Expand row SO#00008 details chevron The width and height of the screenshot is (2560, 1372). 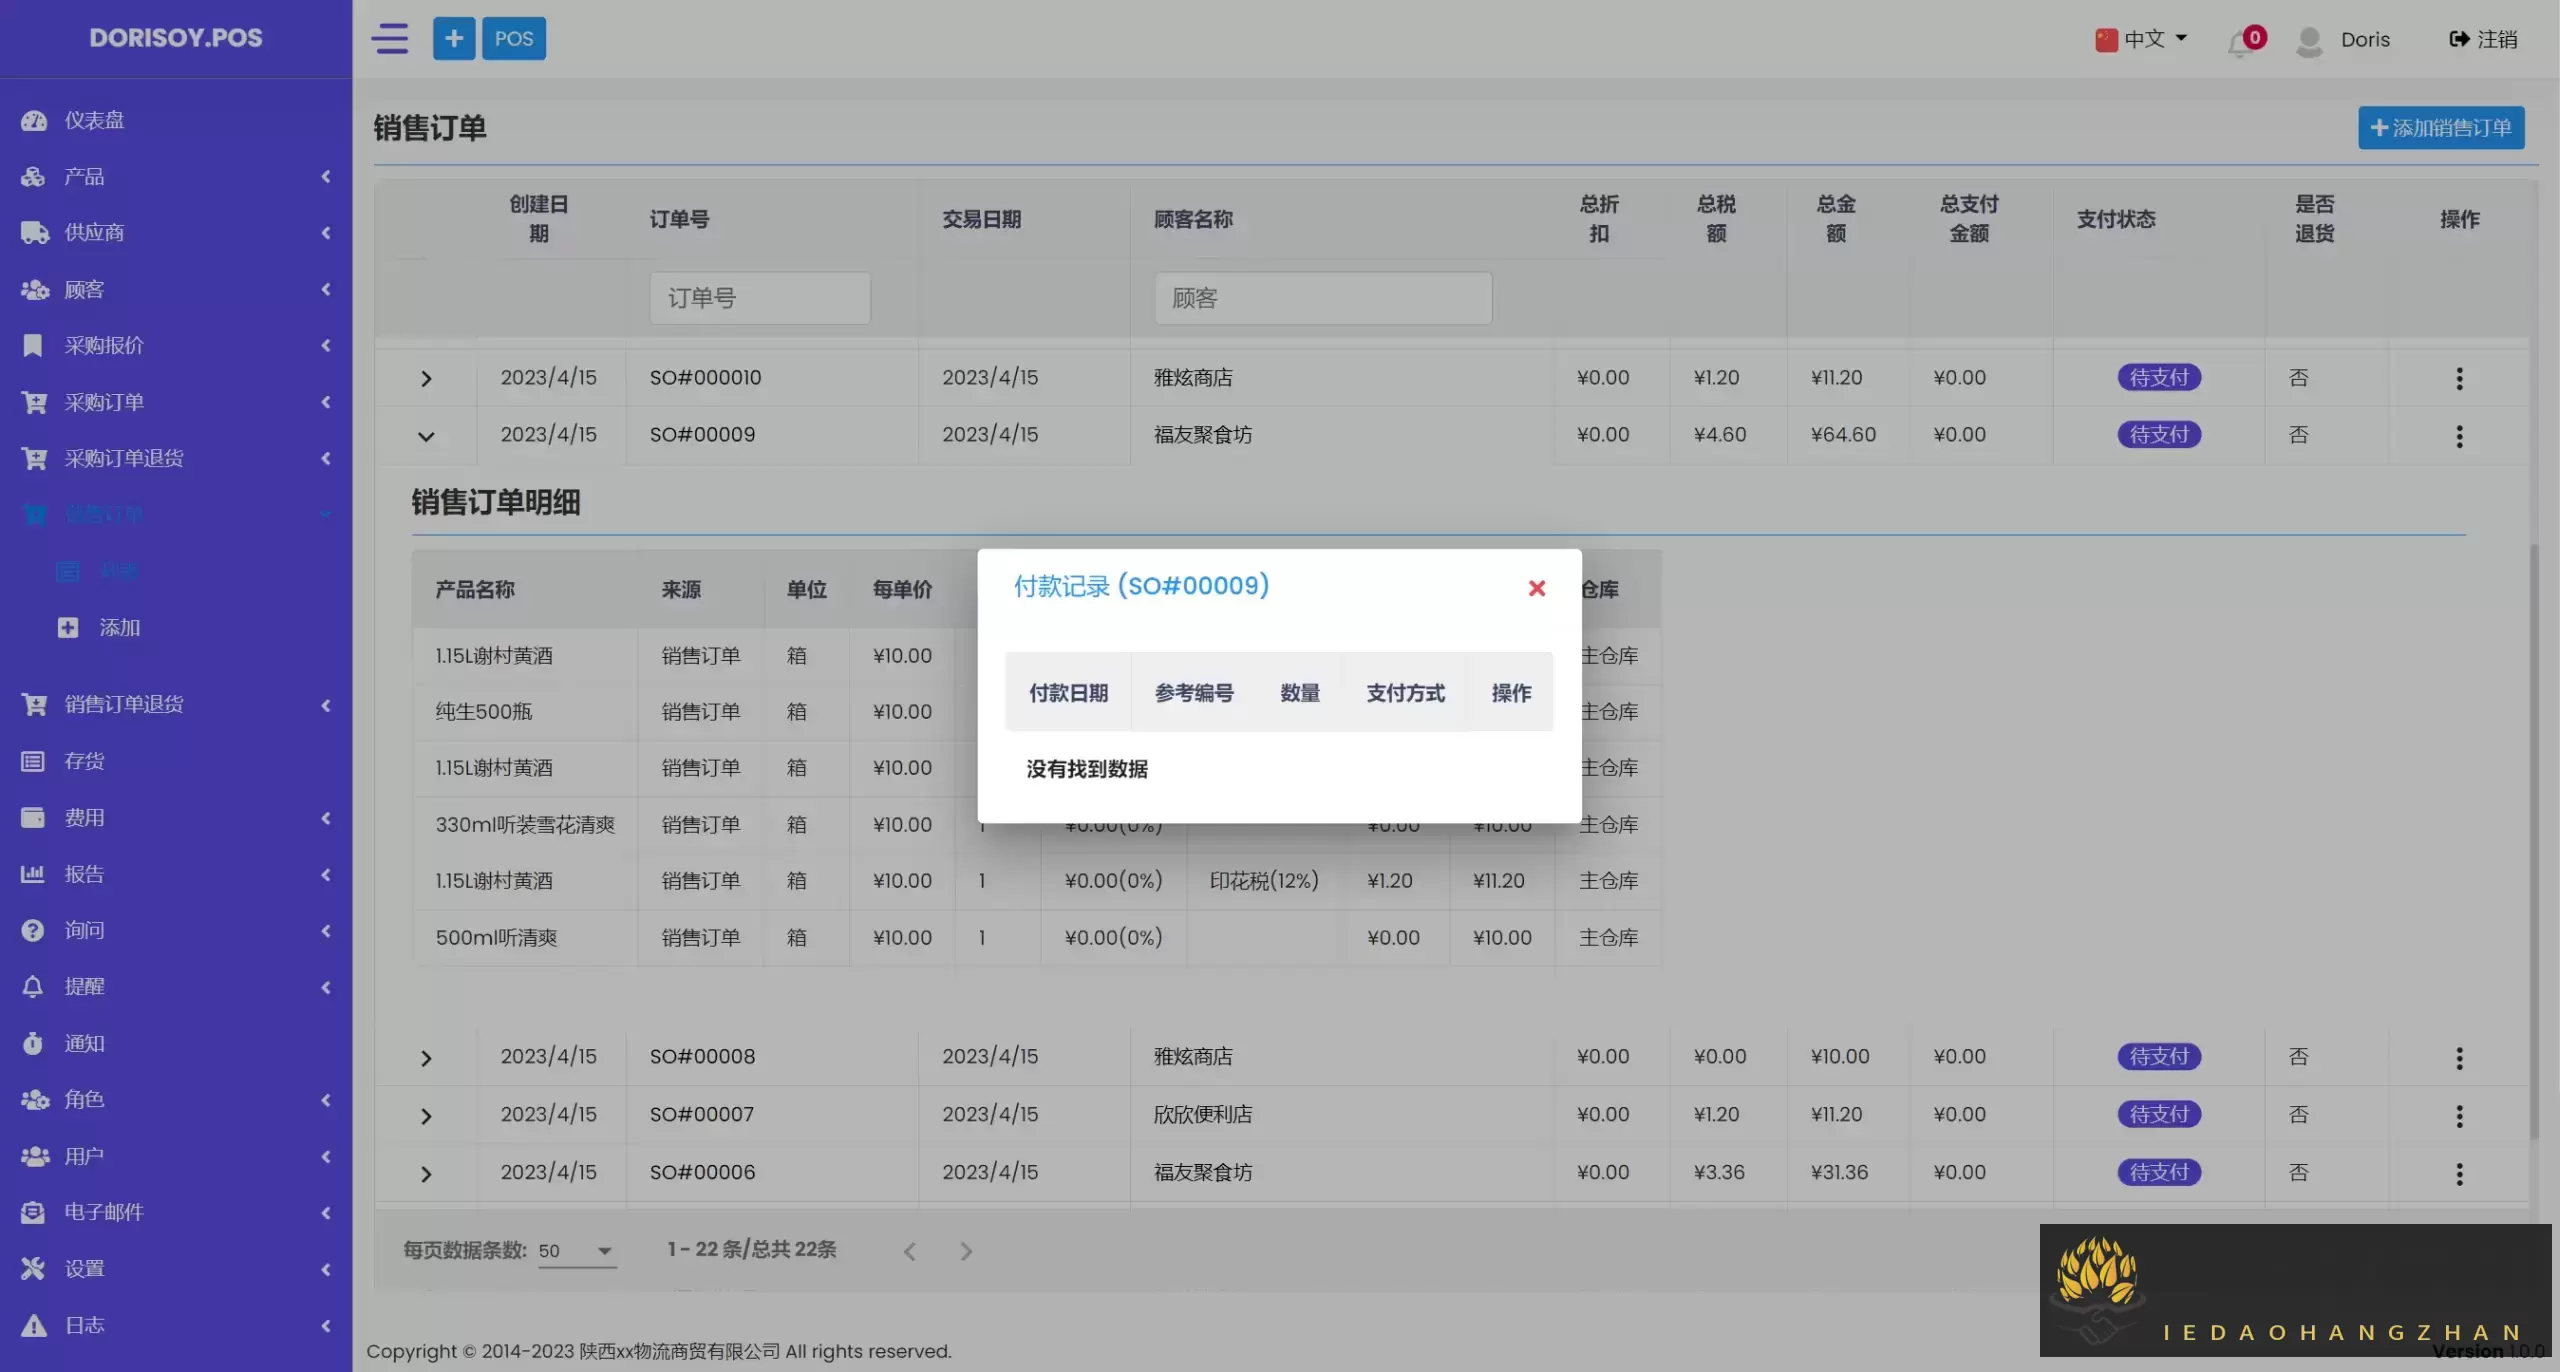click(x=426, y=1058)
